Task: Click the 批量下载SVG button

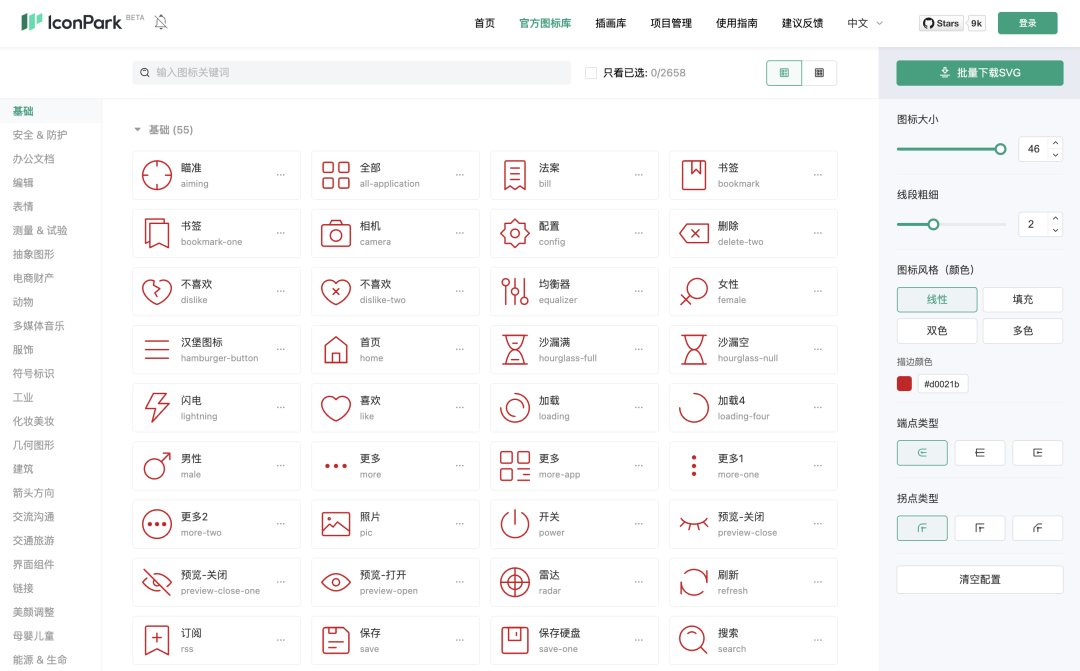Action: click(979, 73)
